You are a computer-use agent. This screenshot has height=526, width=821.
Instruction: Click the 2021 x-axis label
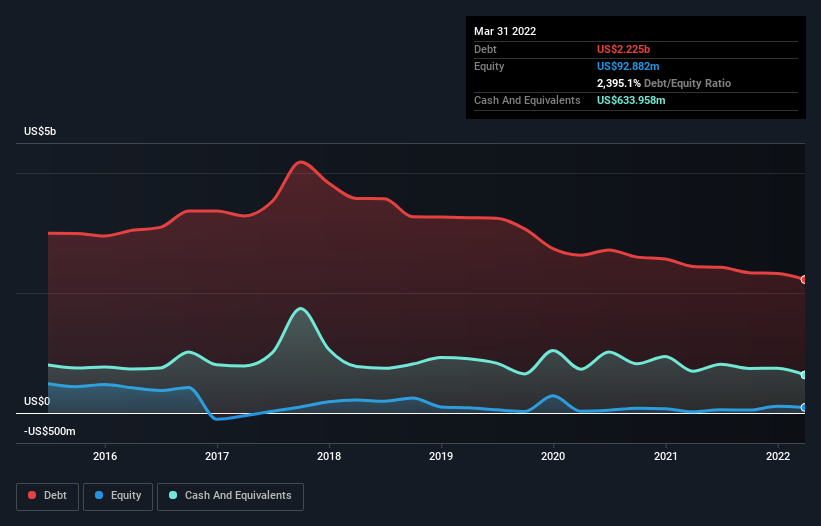coord(665,456)
